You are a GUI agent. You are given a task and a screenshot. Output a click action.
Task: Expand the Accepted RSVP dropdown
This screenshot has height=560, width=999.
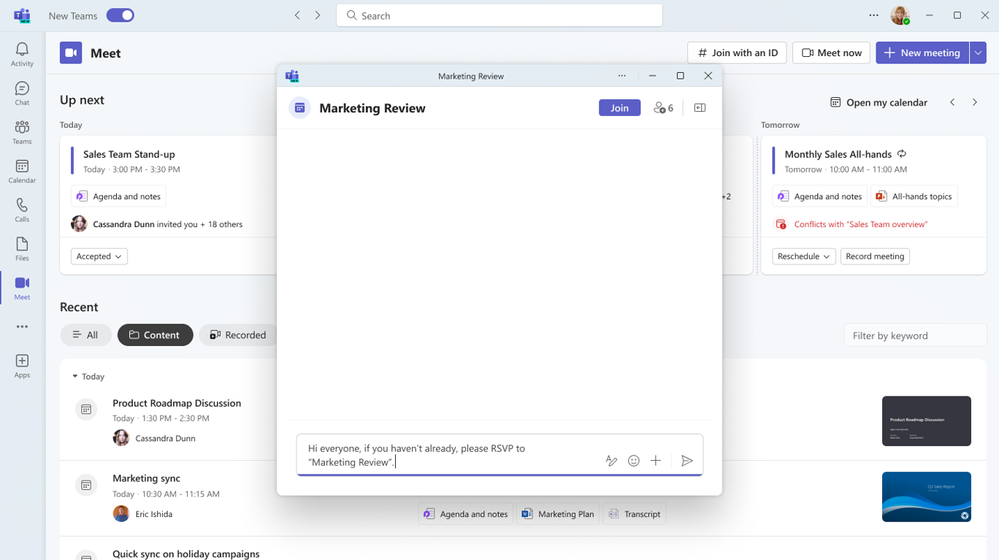(x=99, y=256)
